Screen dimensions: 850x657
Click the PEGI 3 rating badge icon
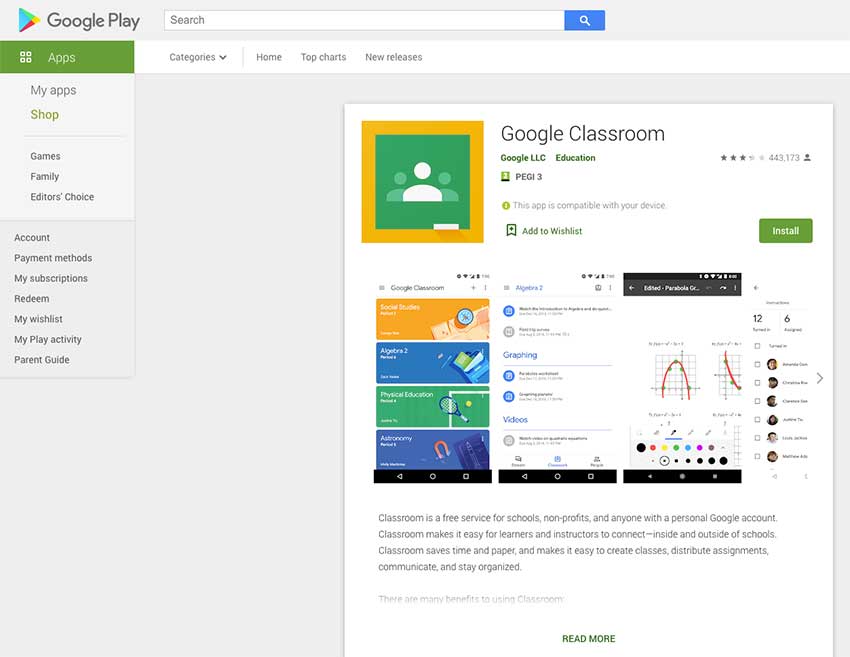(505, 177)
